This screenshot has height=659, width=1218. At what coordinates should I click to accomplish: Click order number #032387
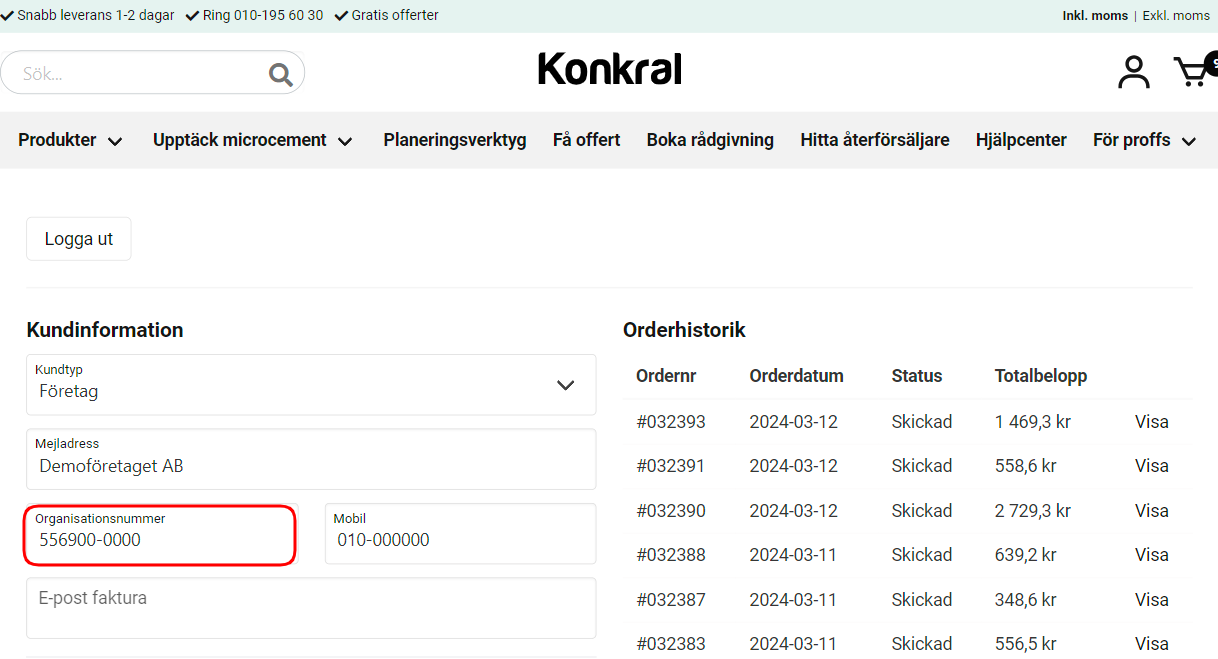coord(671,600)
